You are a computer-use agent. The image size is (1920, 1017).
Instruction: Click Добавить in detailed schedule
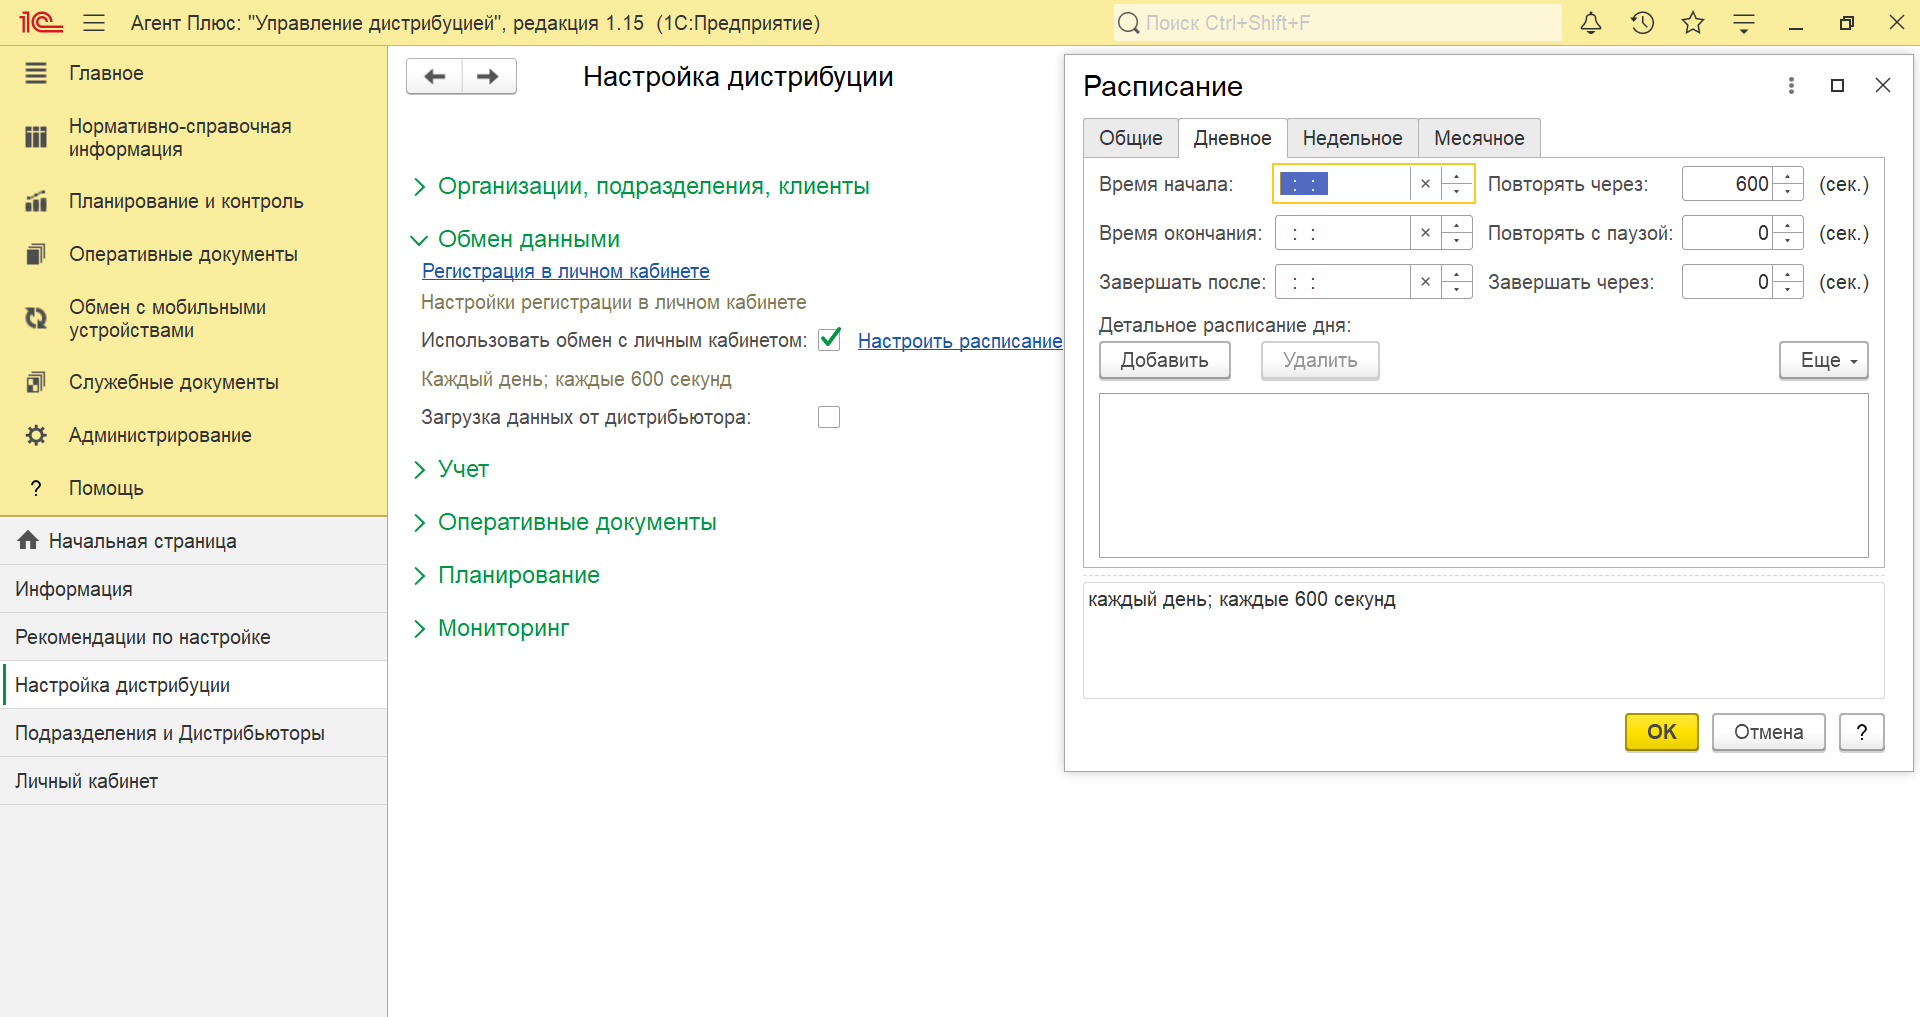point(1164,360)
